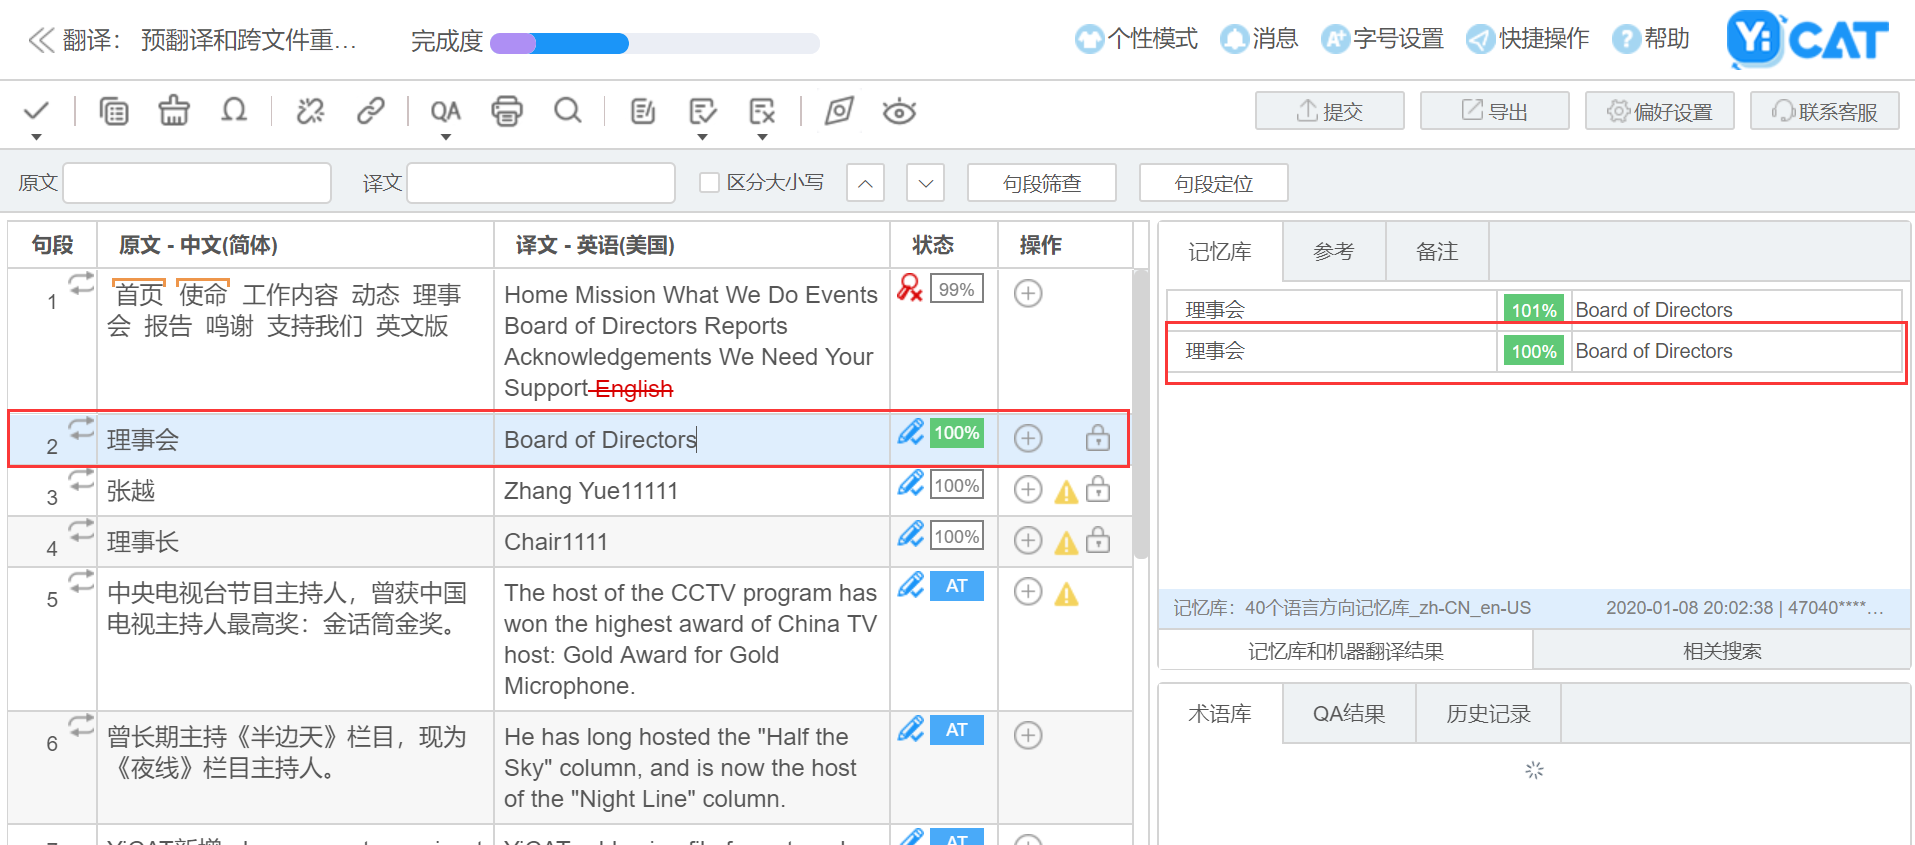Jump to next match with down chevron
This screenshot has width=1915, height=845.
(x=926, y=183)
